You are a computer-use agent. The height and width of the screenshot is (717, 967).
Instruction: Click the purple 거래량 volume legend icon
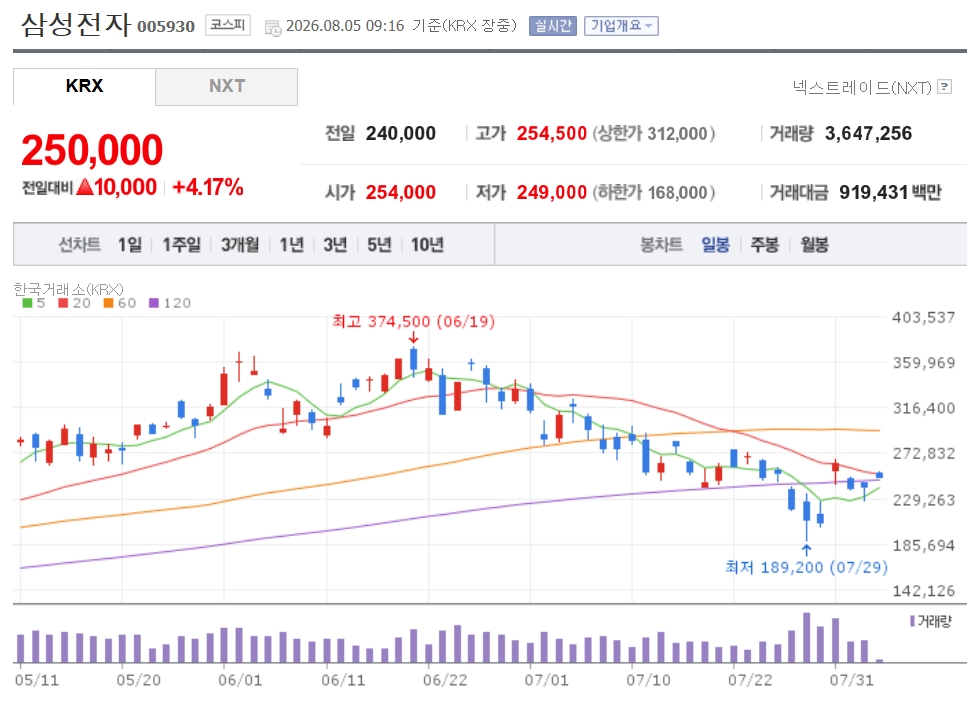click(913, 621)
